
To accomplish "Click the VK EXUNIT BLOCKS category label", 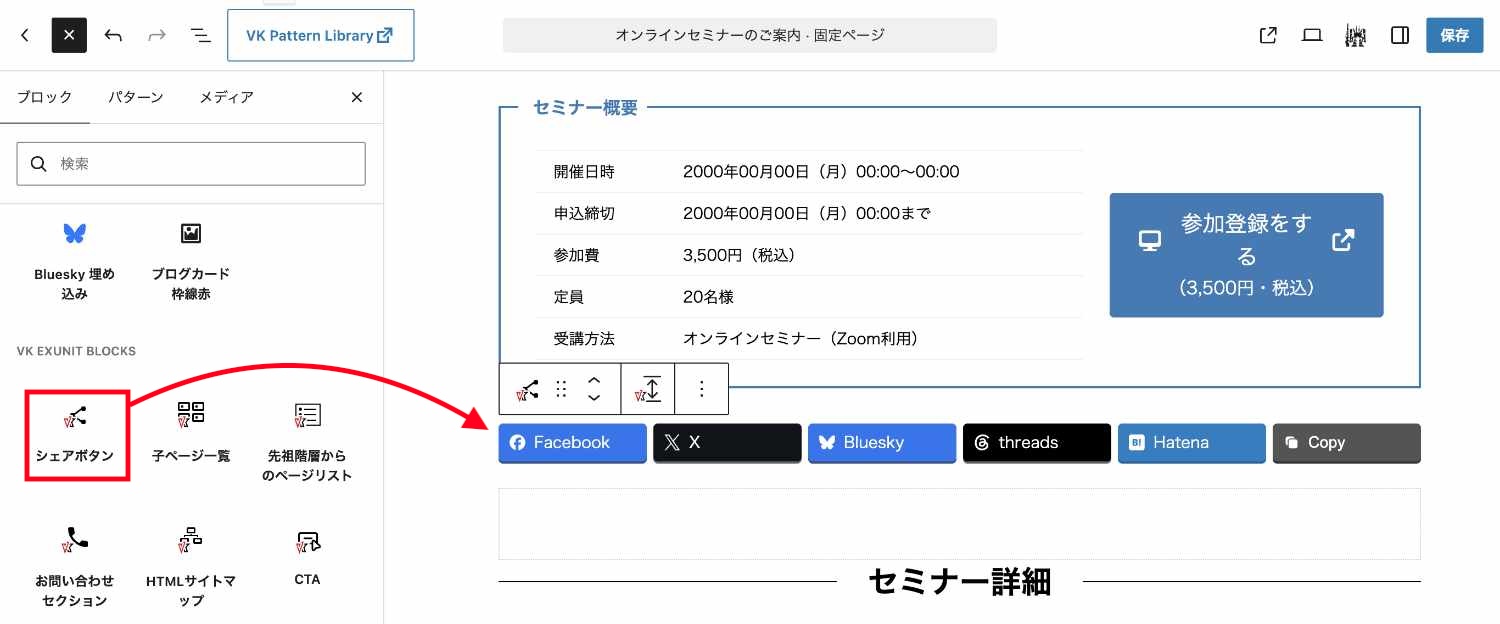I will coord(76,351).
